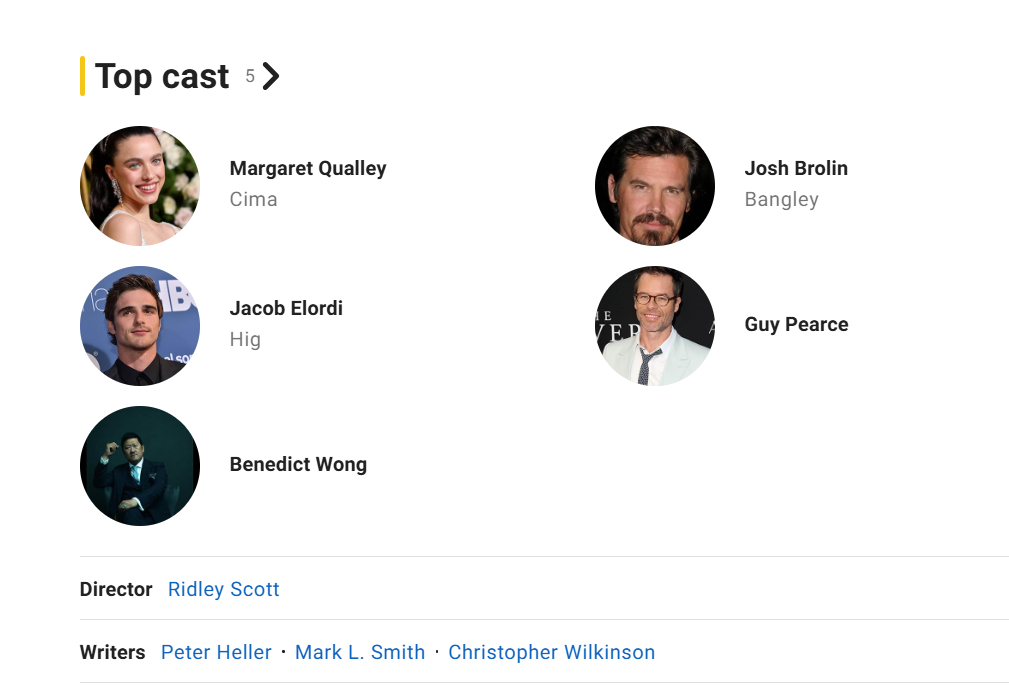
Task: Expand full cast list chevron arrow
Action: 271,77
